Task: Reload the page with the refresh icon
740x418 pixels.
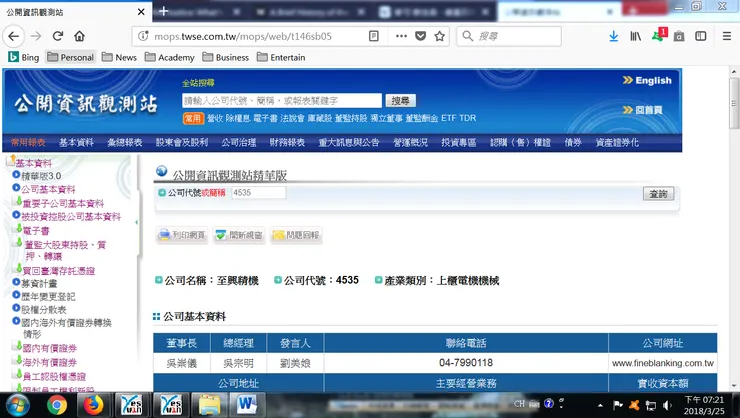Action: point(58,36)
